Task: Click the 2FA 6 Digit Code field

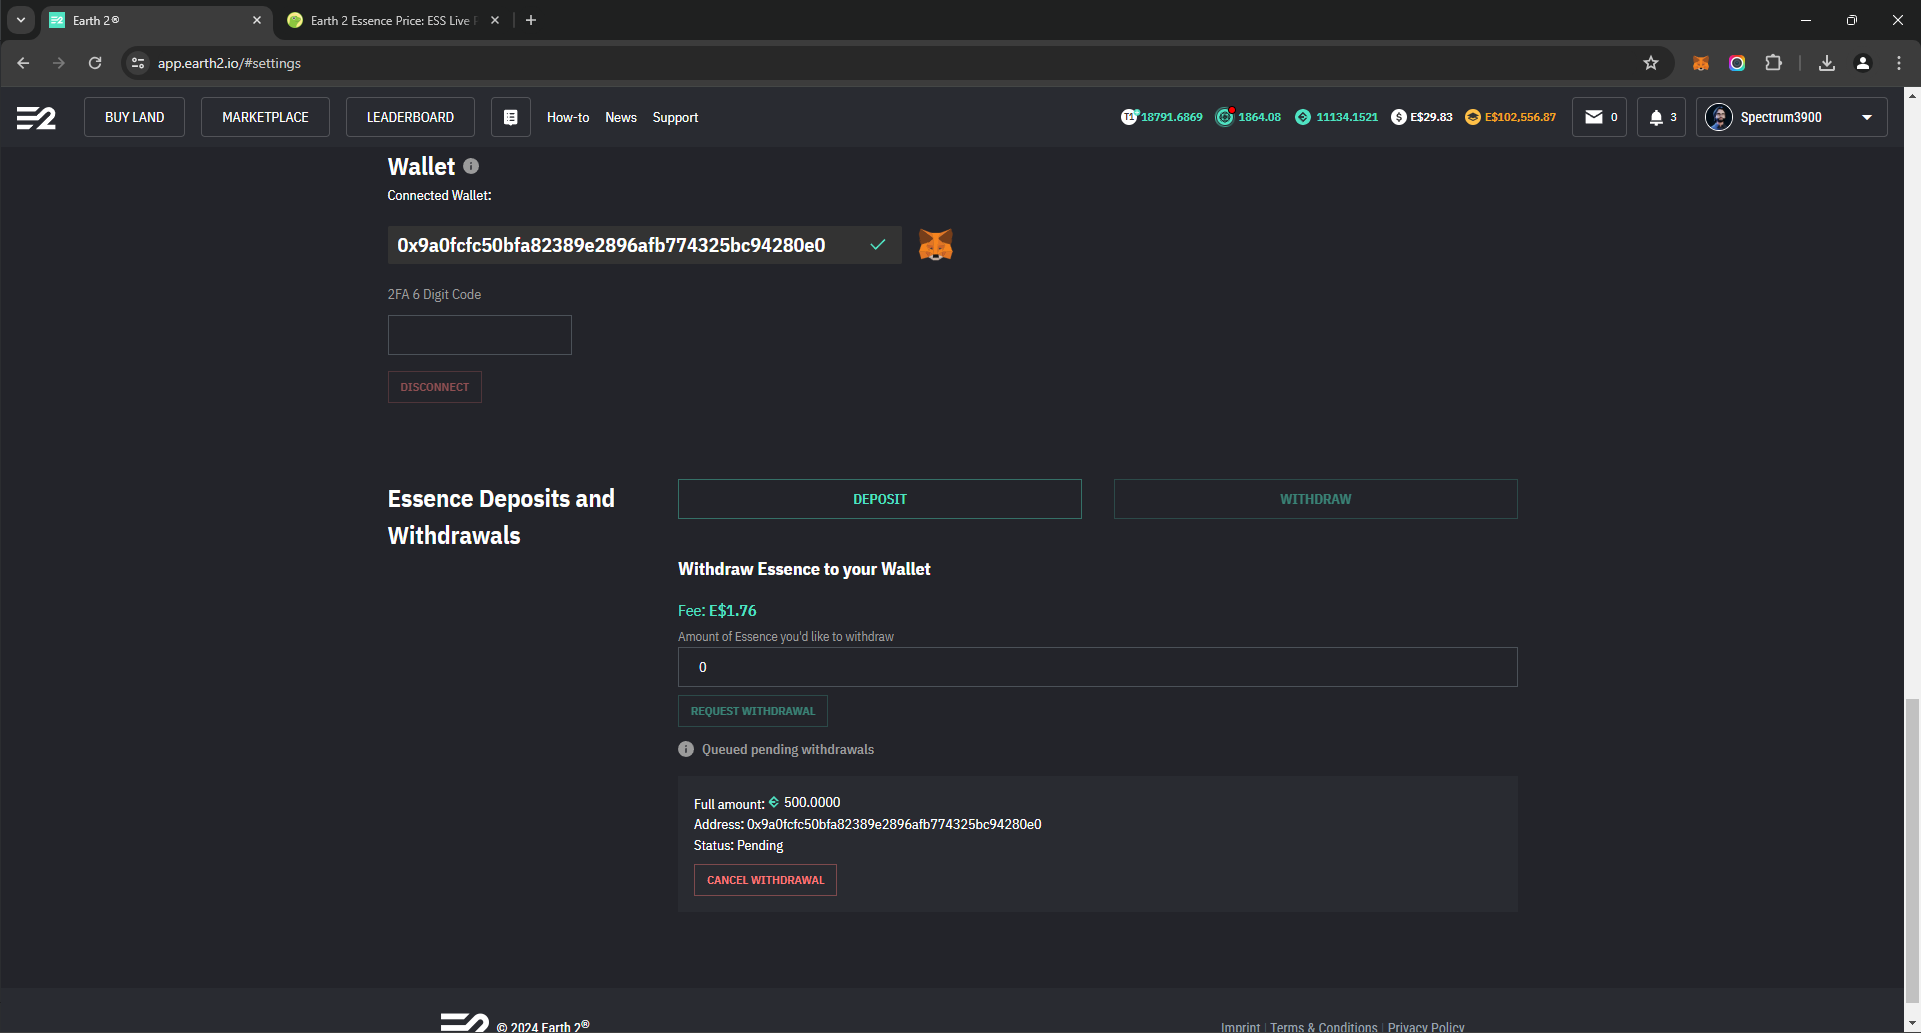Action: (x=479, y=335)
